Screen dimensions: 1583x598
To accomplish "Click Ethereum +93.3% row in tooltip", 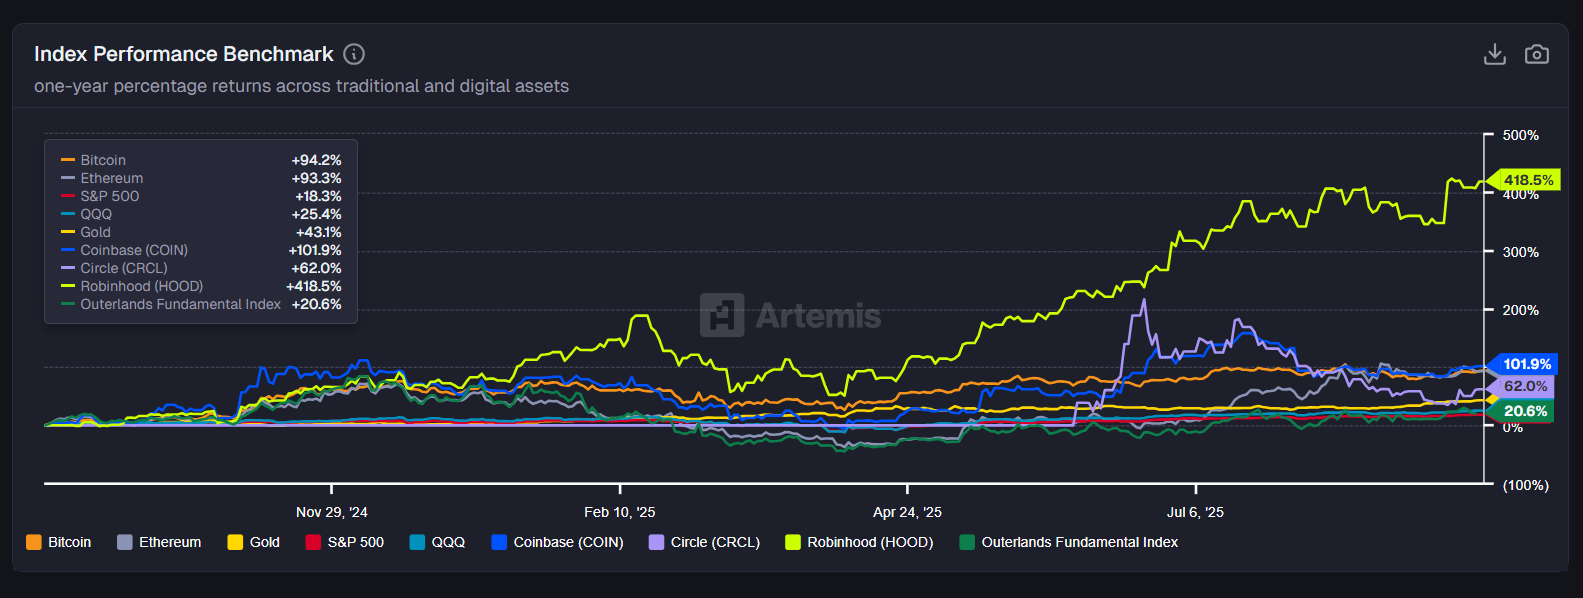I will coord(201,178).
